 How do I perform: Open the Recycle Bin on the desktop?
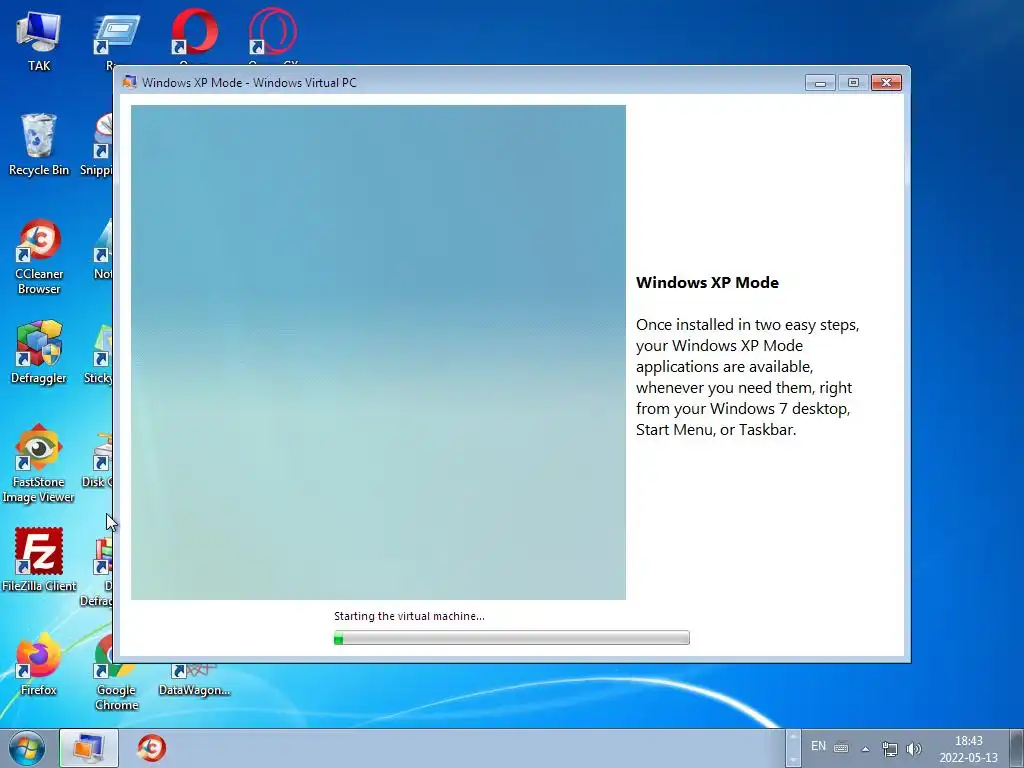point(39,144)
